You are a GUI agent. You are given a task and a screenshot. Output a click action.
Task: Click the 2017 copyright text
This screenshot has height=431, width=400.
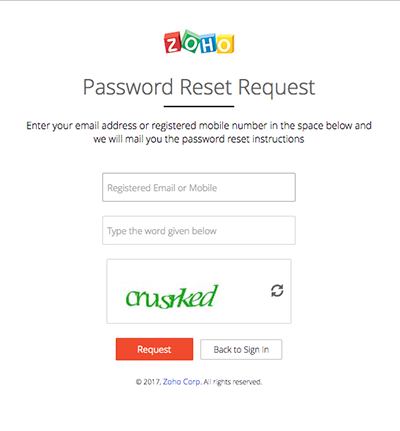(148, 382)
